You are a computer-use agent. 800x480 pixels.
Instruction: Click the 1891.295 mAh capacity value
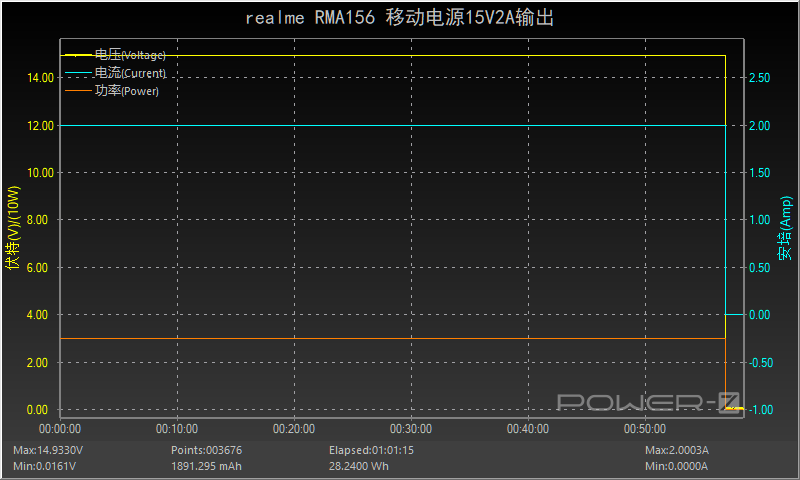pyautogui.click(x=207, y=466)
